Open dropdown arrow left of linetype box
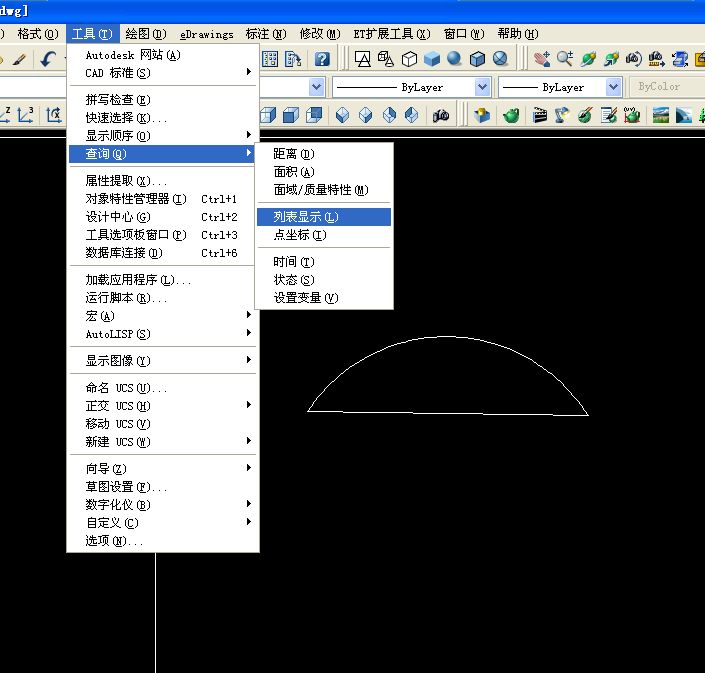 (317, 87)
